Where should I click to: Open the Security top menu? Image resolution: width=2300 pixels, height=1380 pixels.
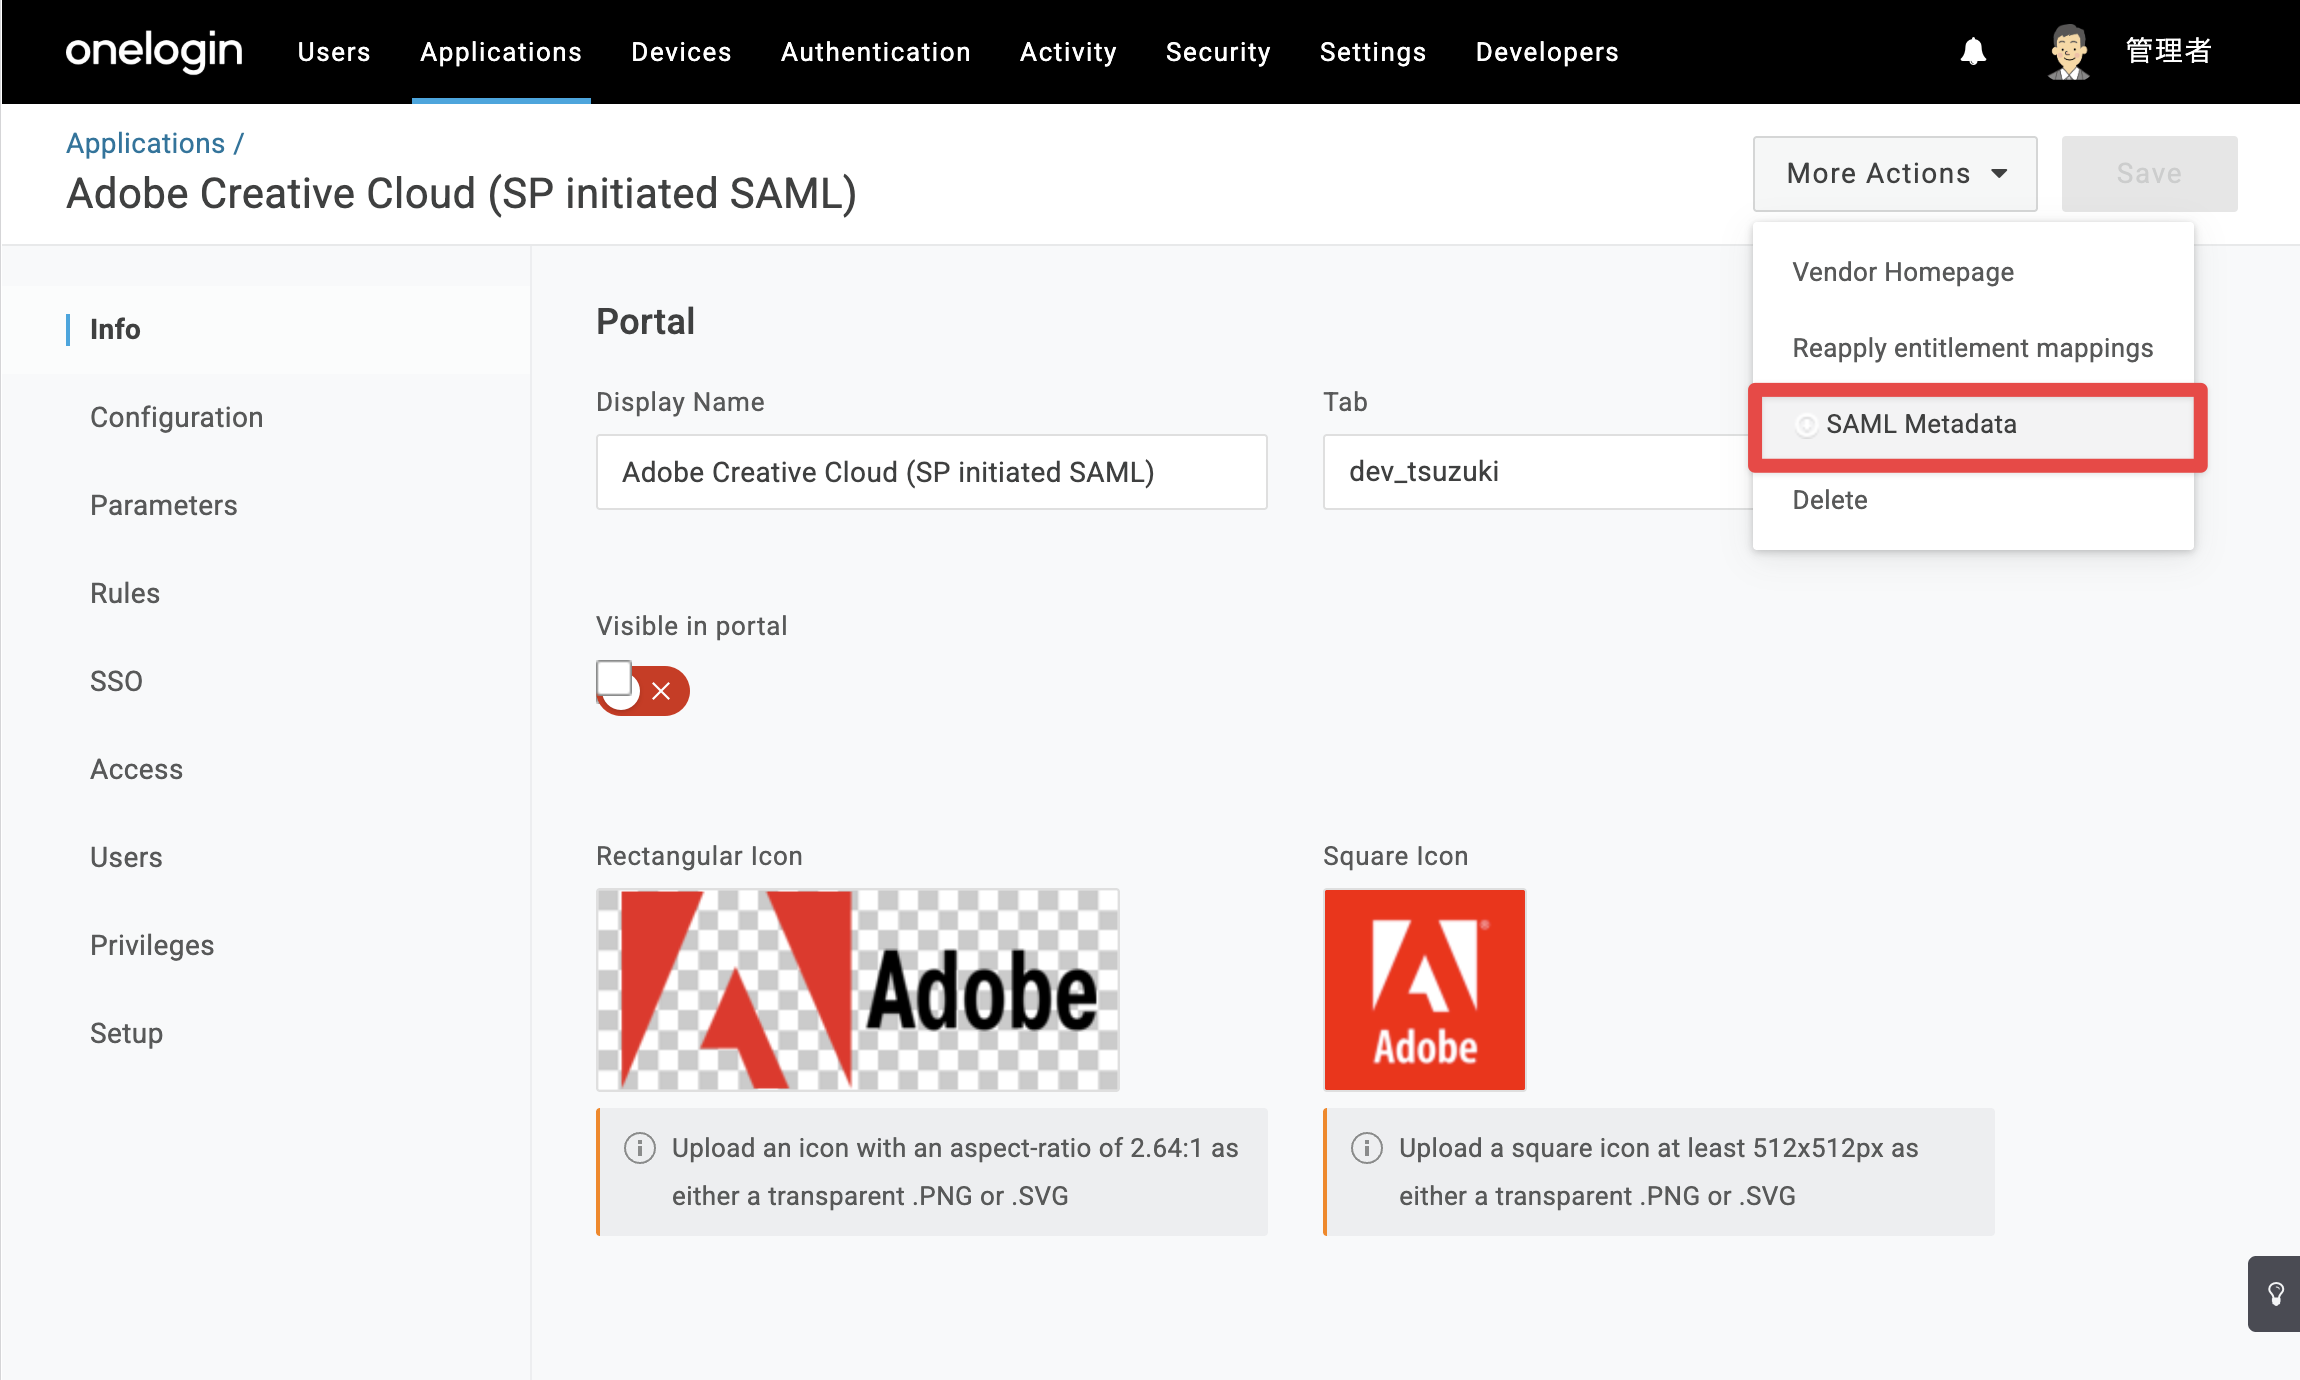click(1218, 52)
